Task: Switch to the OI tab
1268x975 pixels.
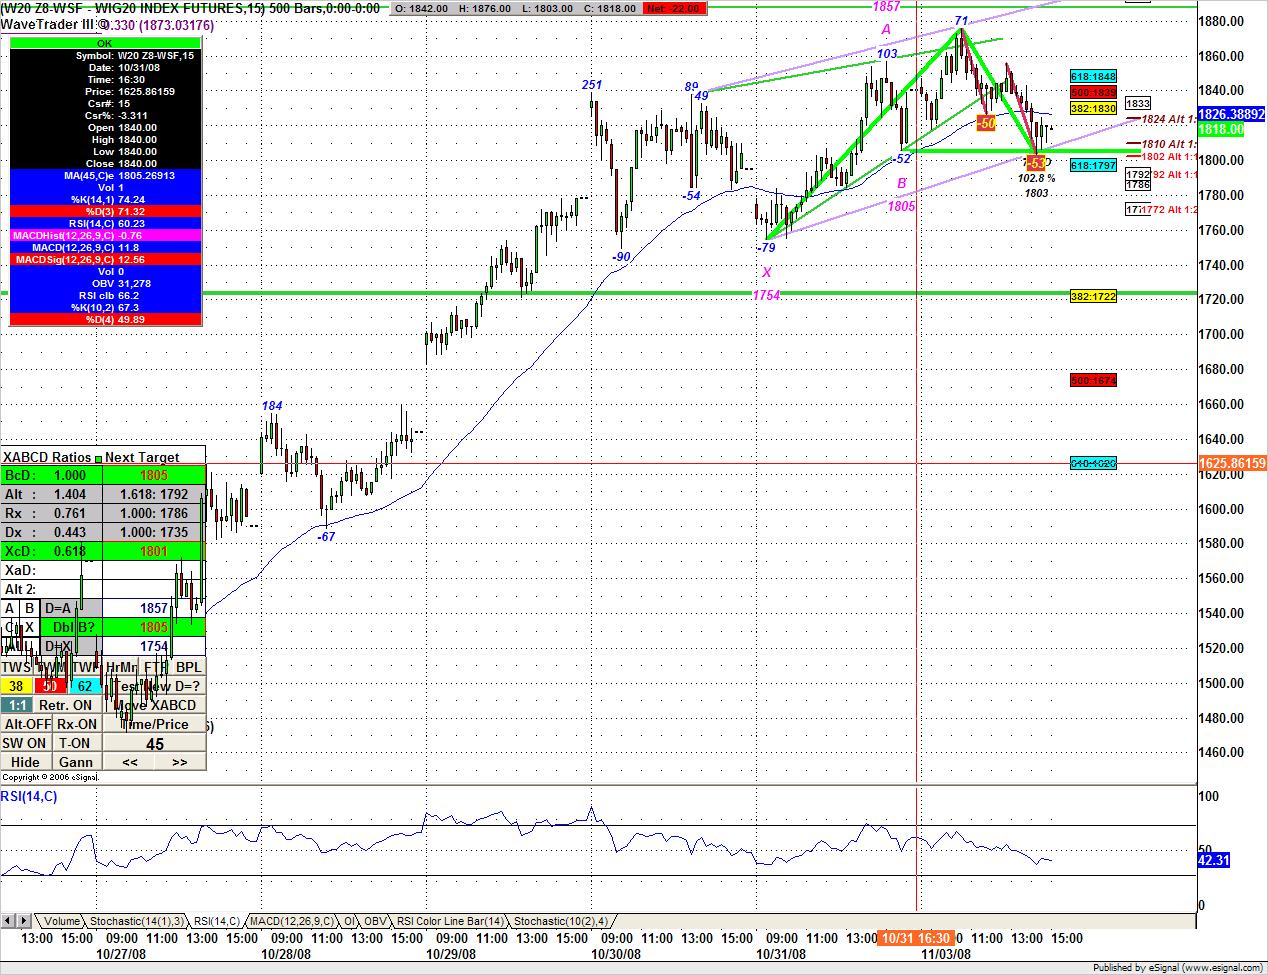Action: tap(350, 921)
